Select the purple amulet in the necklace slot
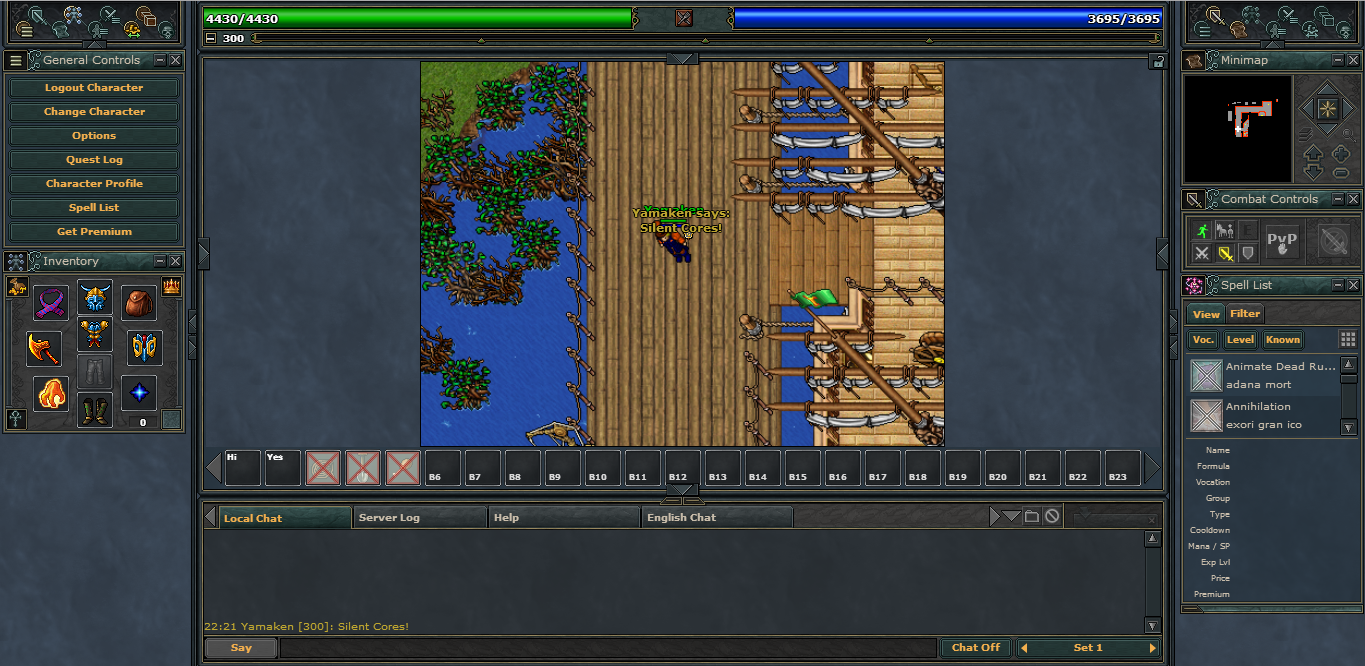The height and width of the screenshot is (666, 1365). 50,302
